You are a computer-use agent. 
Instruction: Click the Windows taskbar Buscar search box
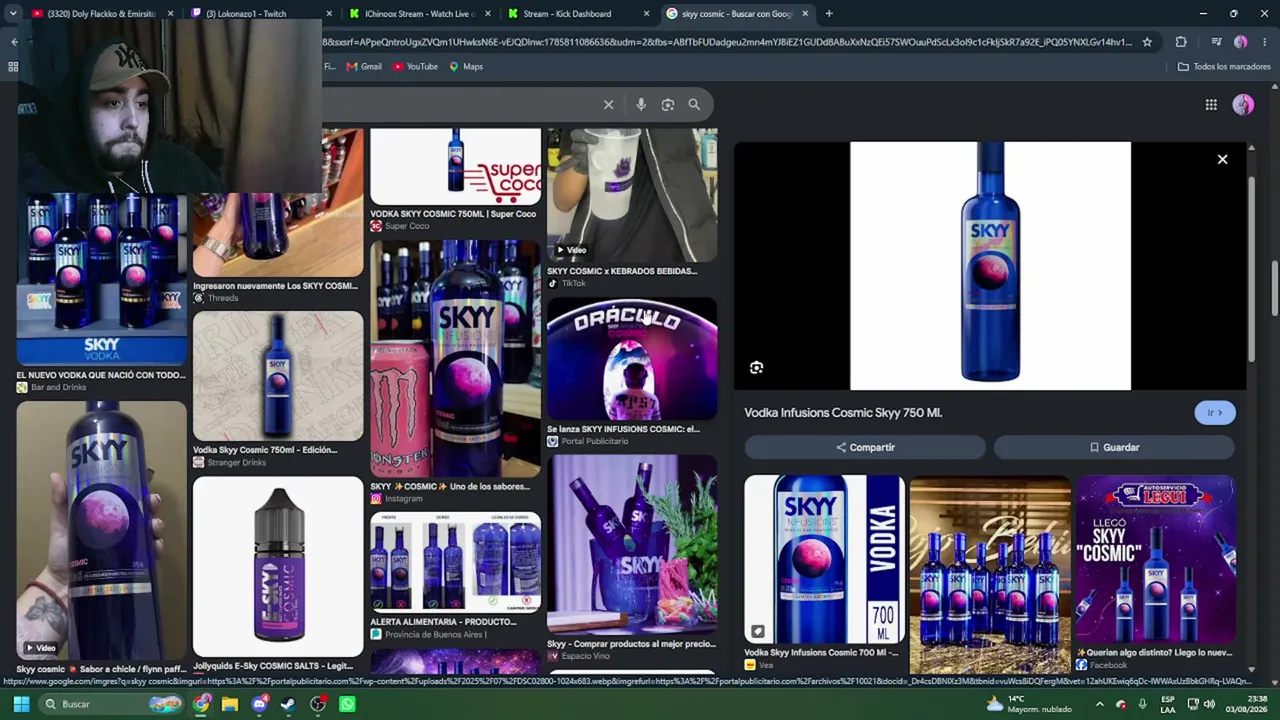coord(112,704)
